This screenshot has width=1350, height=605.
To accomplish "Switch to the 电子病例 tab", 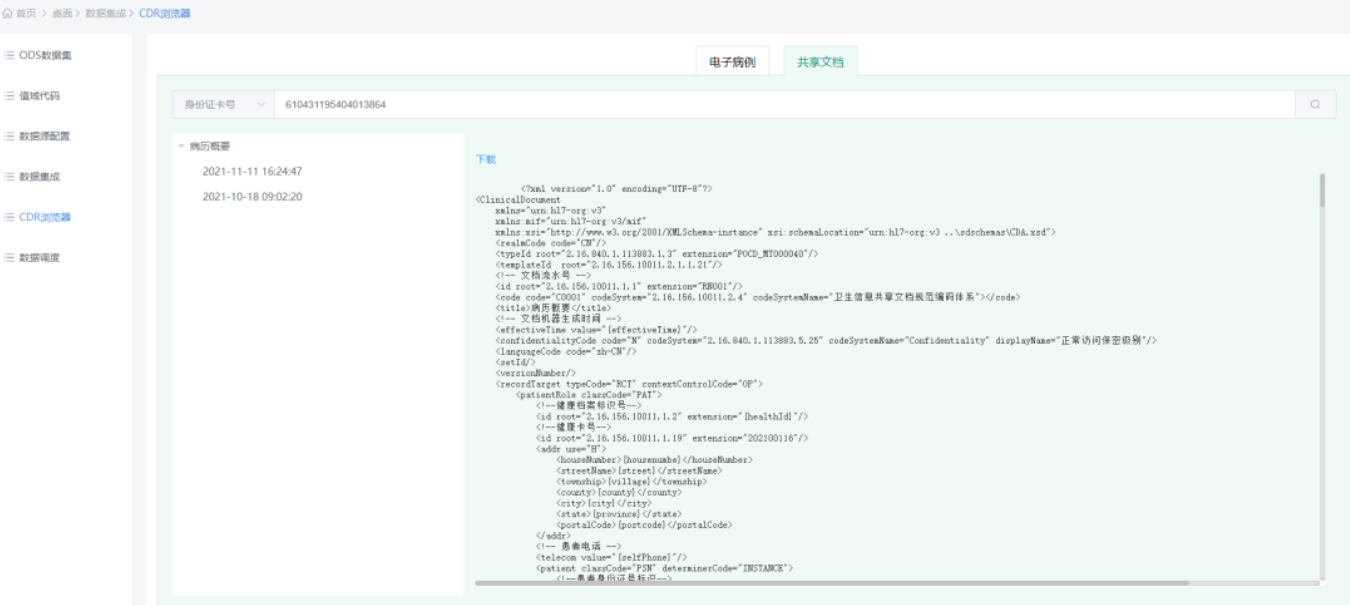I will tap(732, 62).
